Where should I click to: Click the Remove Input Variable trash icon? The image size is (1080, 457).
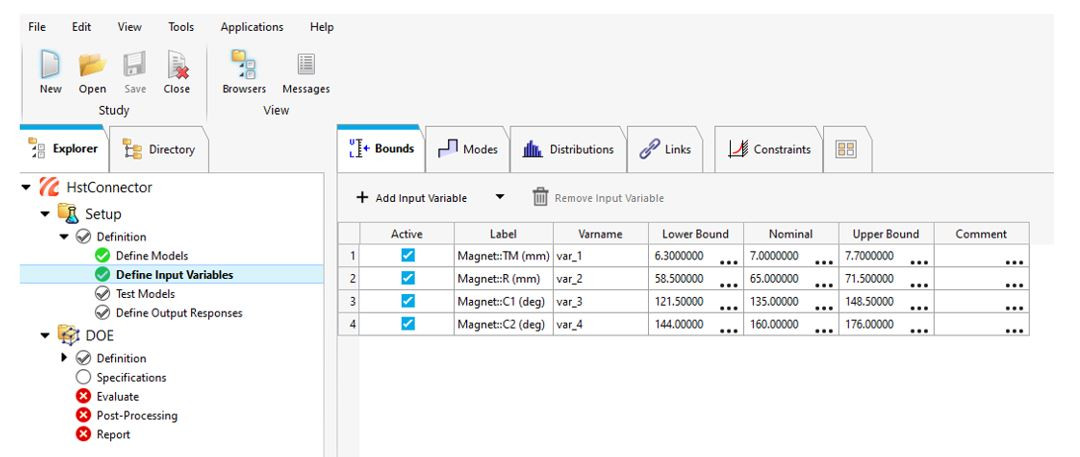[x=540, y=198]
